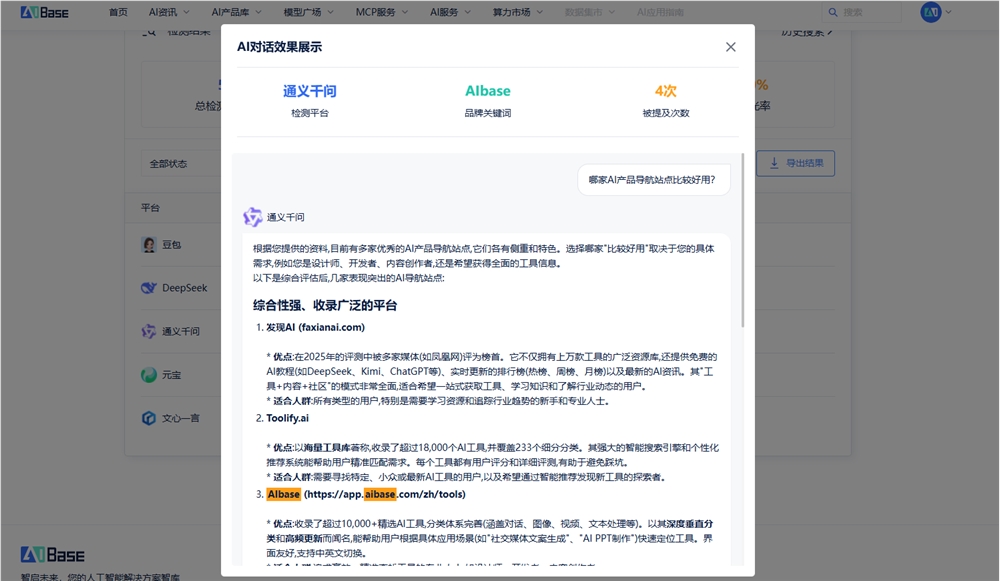Select the 文心一言 platform icon
Image resolution: width=1000 pixels, height=581 pixels.
pos(148,419)
